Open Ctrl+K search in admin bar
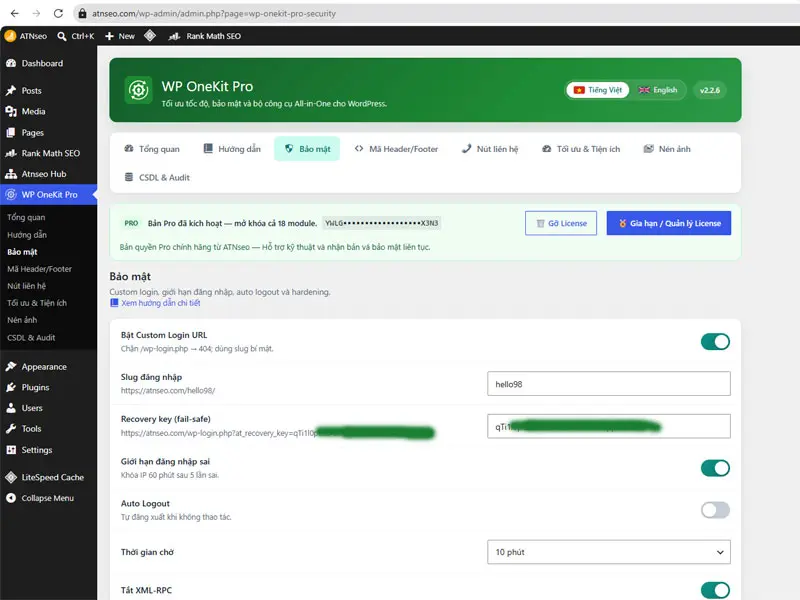The height and width of the screenshot is (600, 800). [x=76, y=36]
